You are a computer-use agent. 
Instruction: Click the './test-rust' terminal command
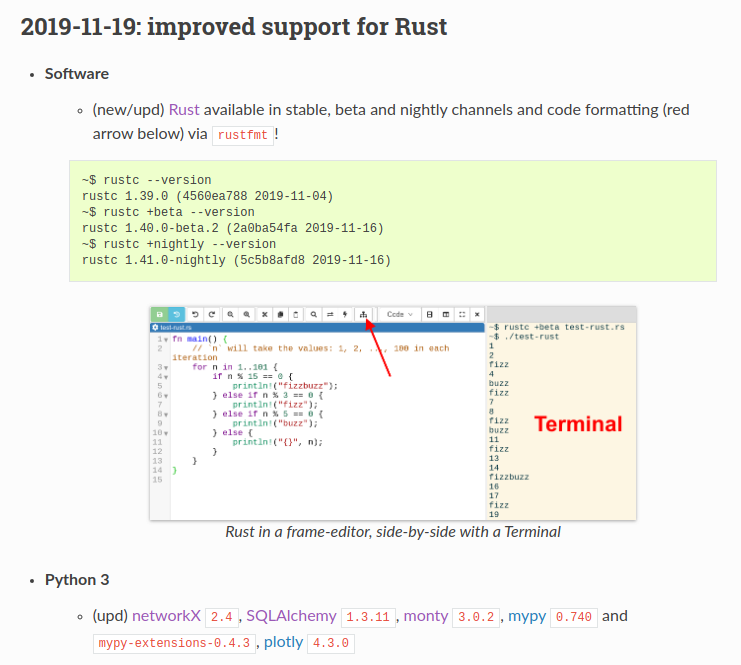click(x=524, y=337)
